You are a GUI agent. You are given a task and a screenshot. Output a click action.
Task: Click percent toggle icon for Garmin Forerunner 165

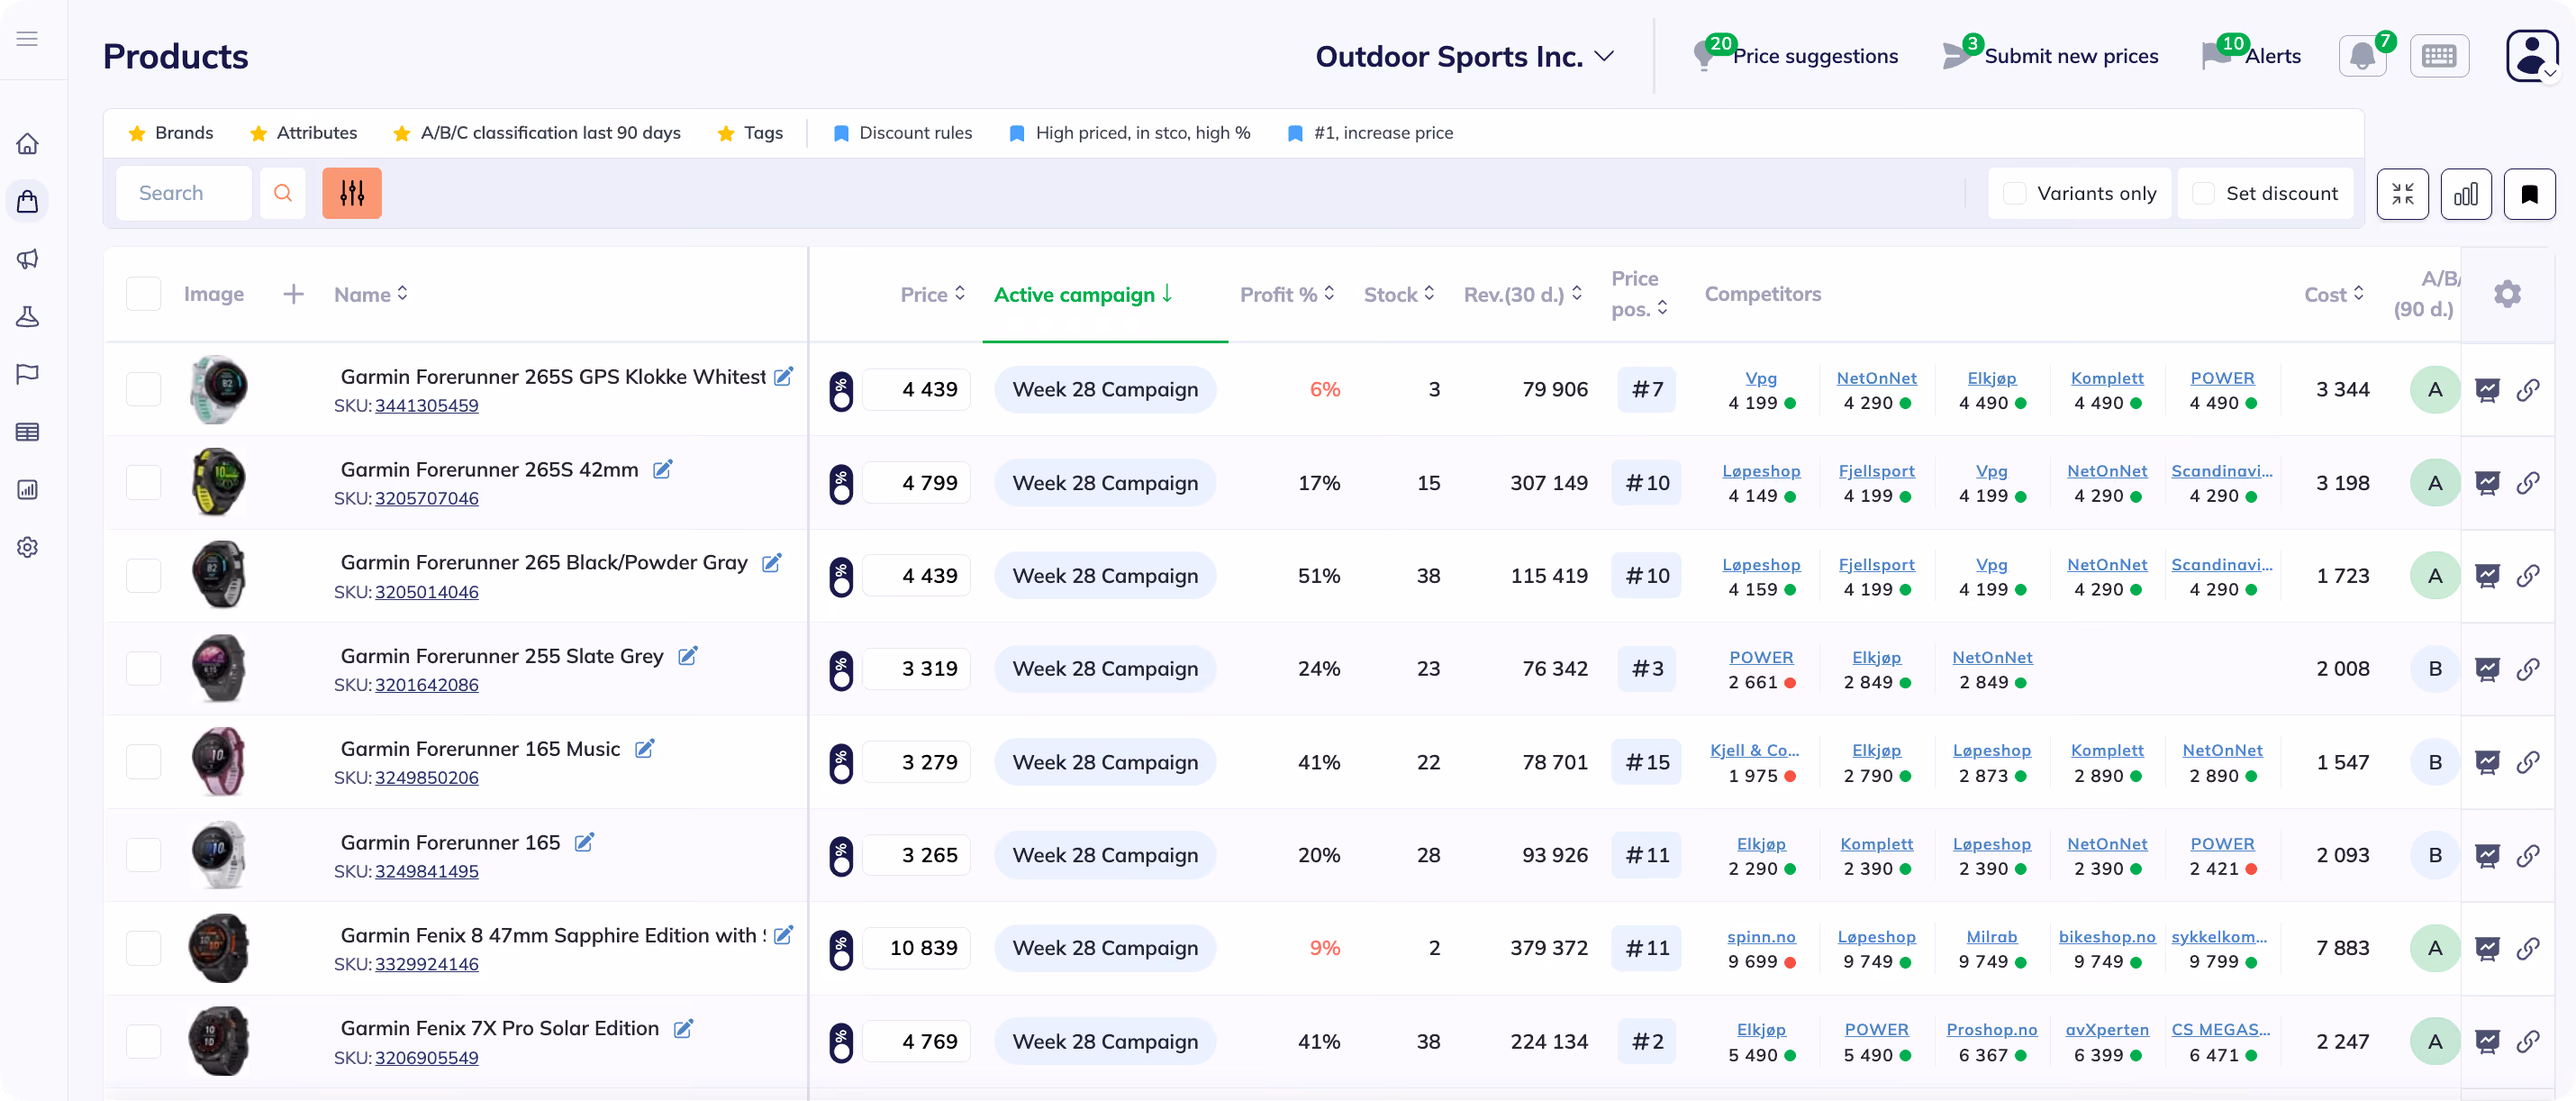841,856
